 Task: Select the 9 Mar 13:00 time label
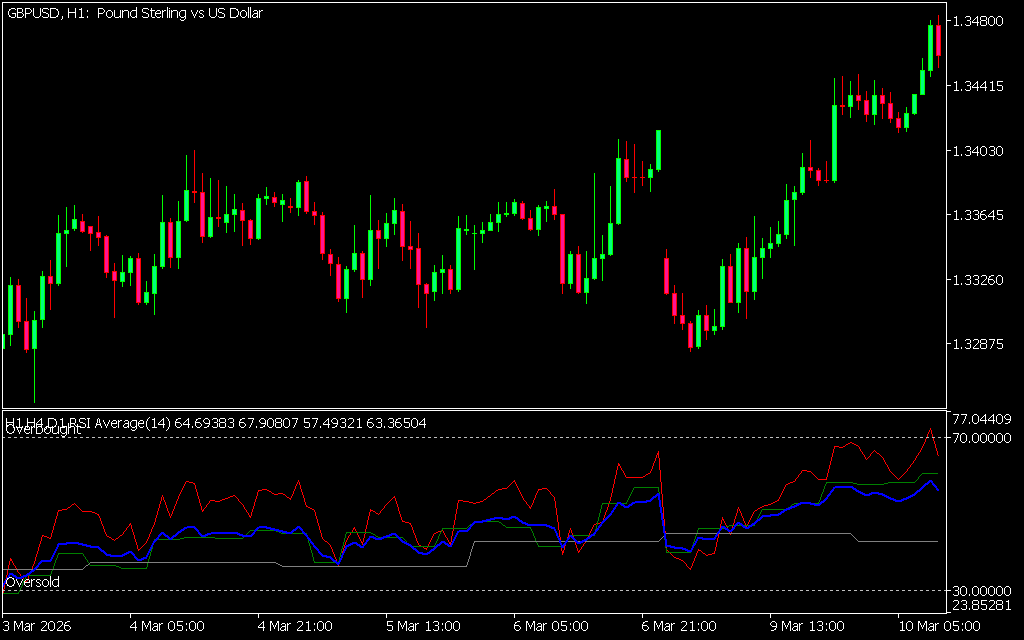pos(806,626)
